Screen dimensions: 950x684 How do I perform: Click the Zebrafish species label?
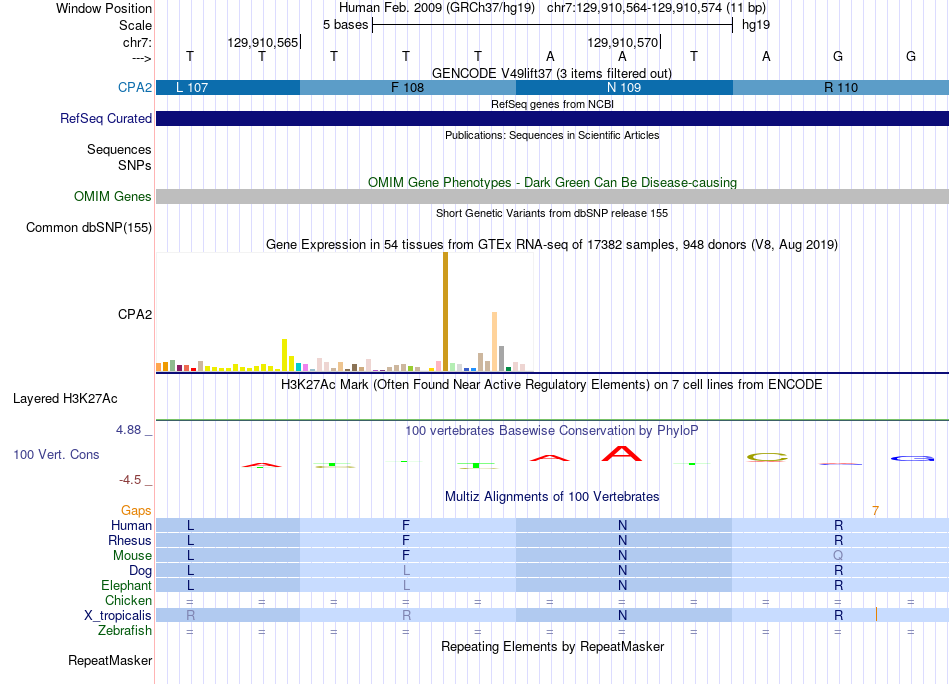coord(125,631)
